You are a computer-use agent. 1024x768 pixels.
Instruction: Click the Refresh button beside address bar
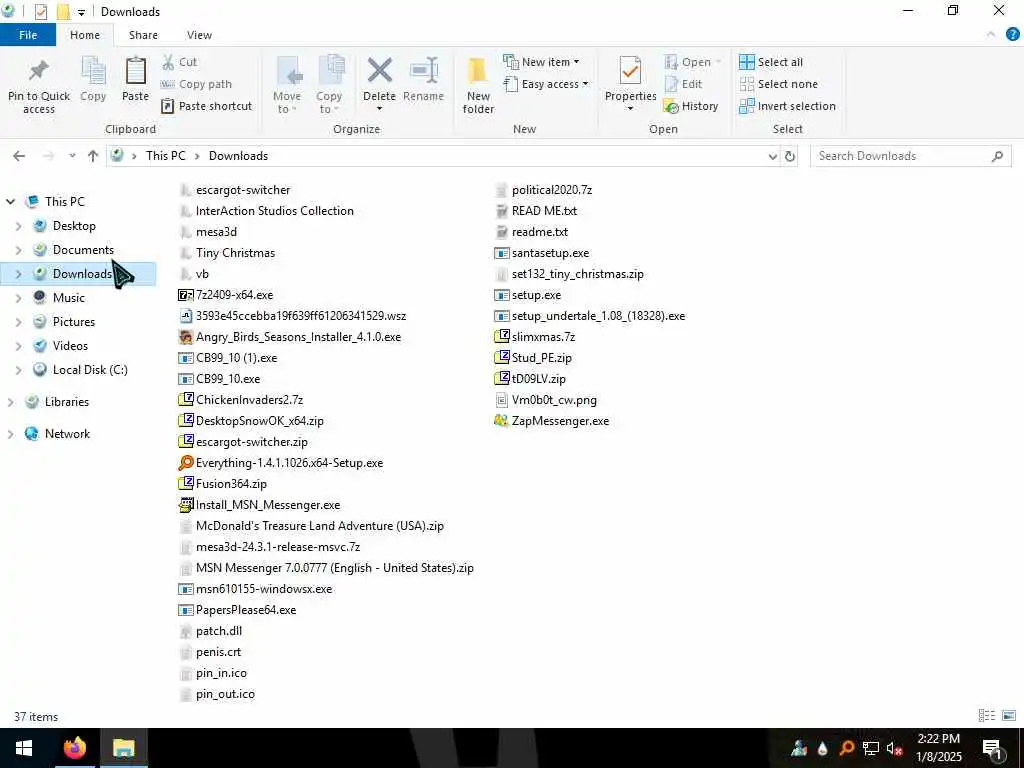(790, 156)
